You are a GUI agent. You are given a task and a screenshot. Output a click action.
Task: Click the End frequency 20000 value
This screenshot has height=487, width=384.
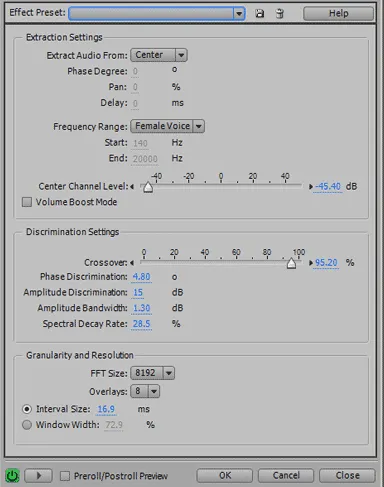click(145, 159)
